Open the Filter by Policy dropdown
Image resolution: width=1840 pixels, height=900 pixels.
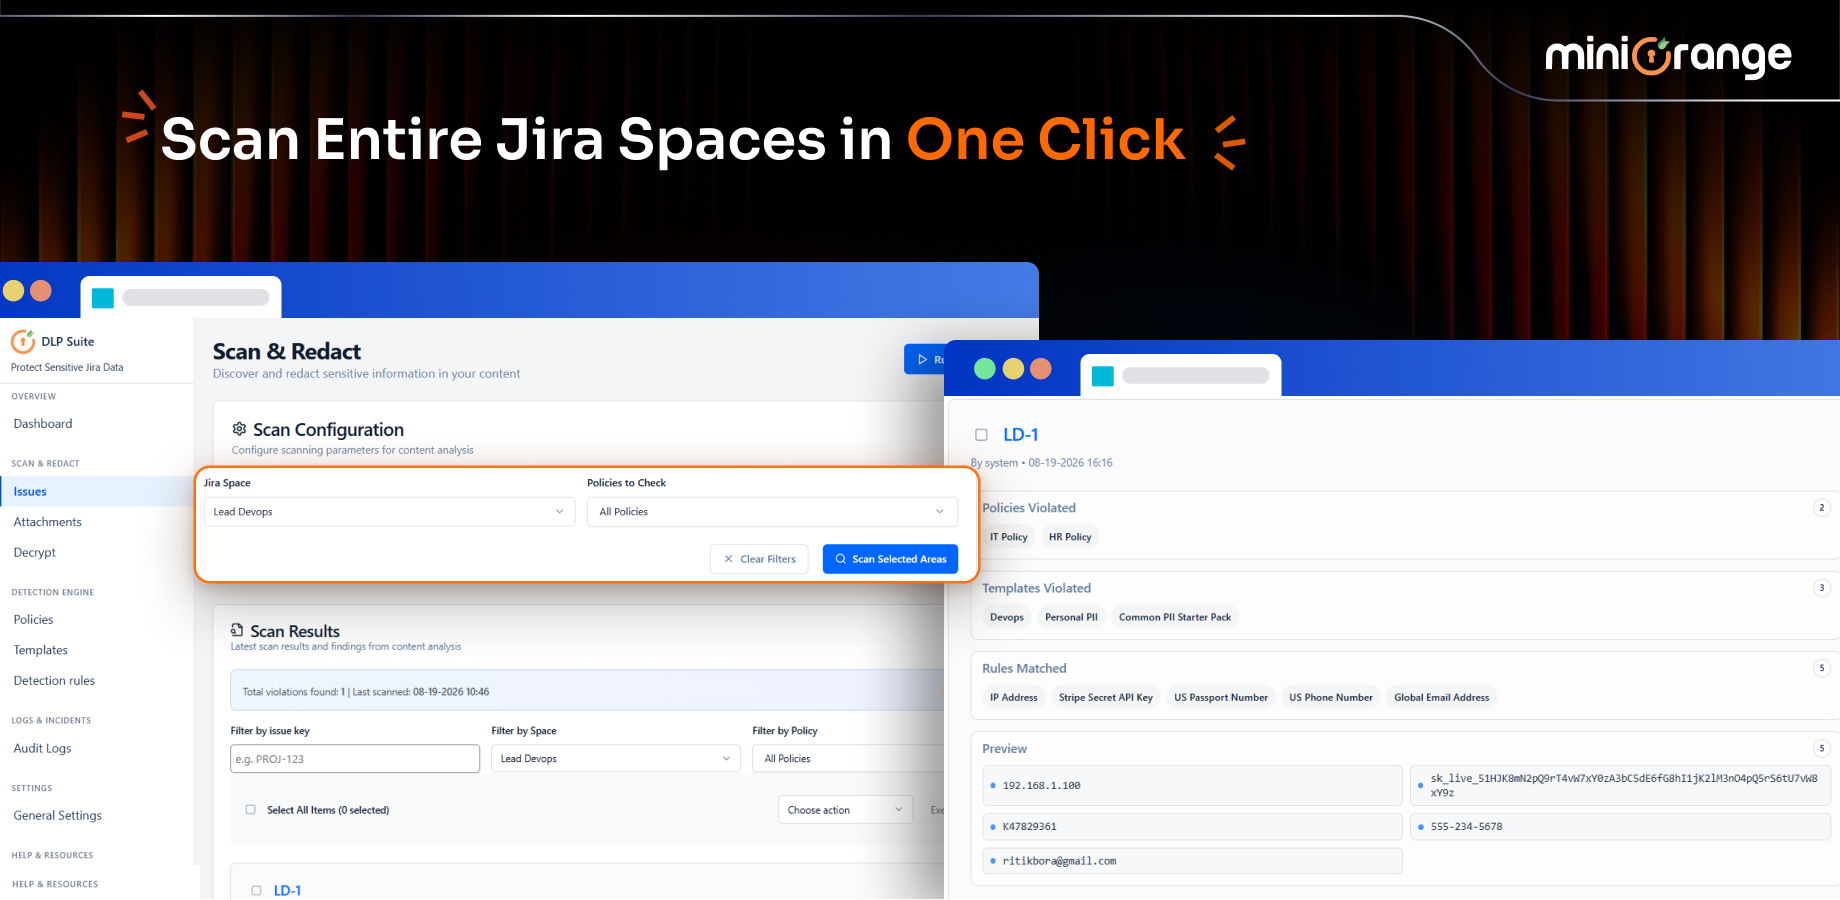[x=848, y=758]
